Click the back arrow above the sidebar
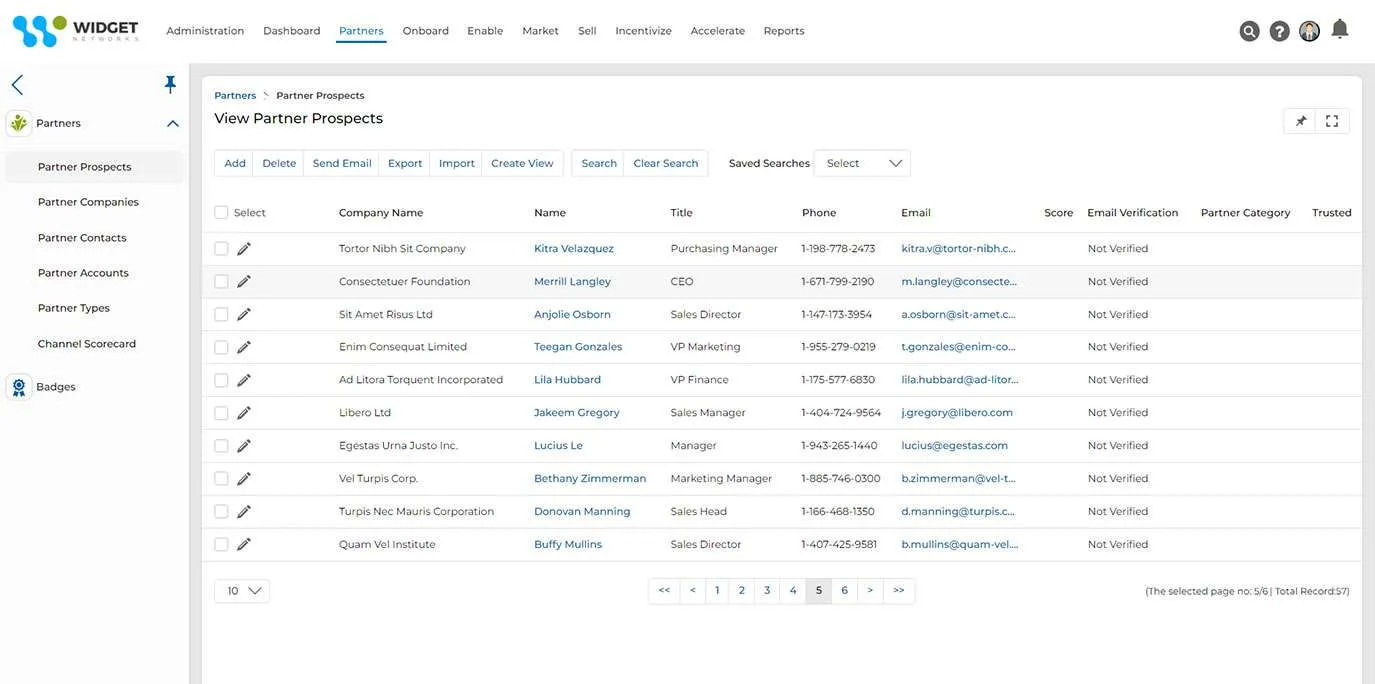The image size is (1375, 684). [x=16, y=83]
